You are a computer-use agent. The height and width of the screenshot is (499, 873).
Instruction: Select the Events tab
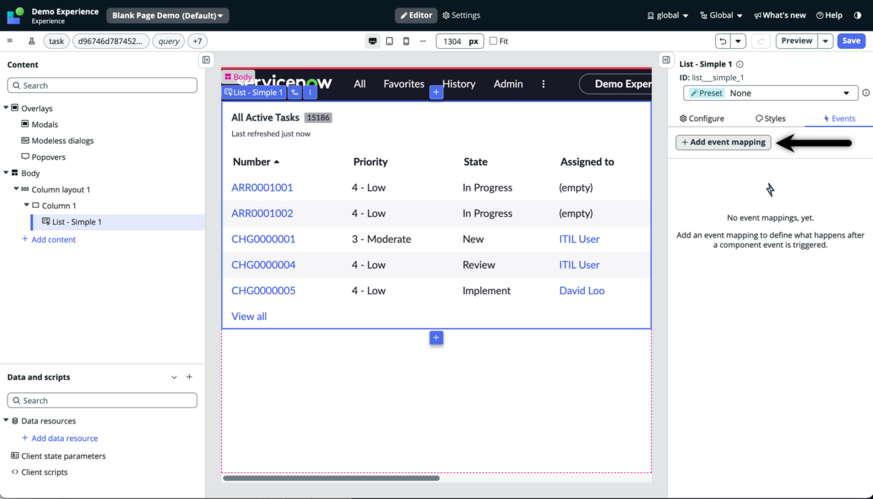(839, 119)
